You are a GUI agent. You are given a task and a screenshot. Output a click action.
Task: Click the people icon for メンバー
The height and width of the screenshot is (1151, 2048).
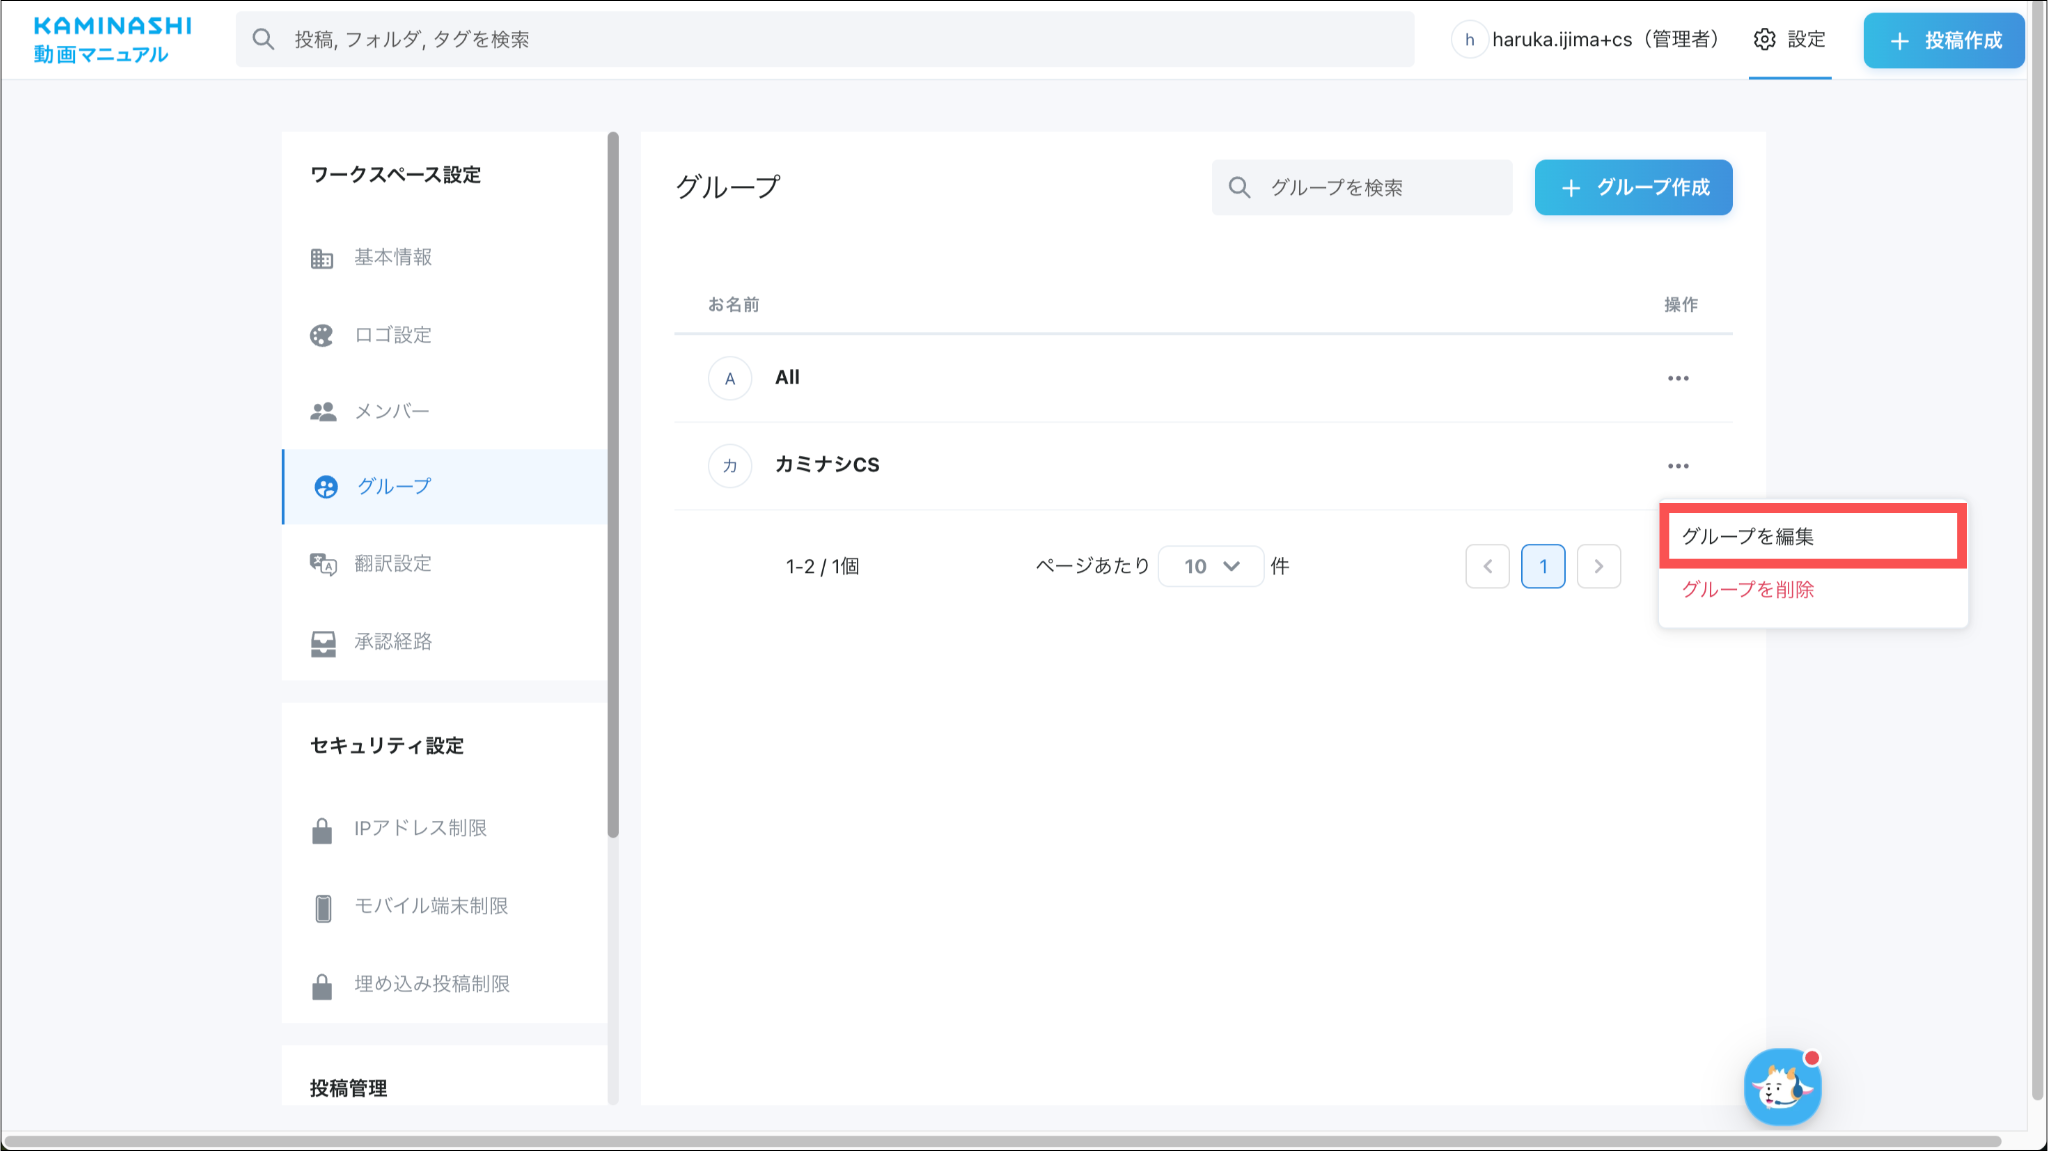pyautogui.click(x=322, y=411)
